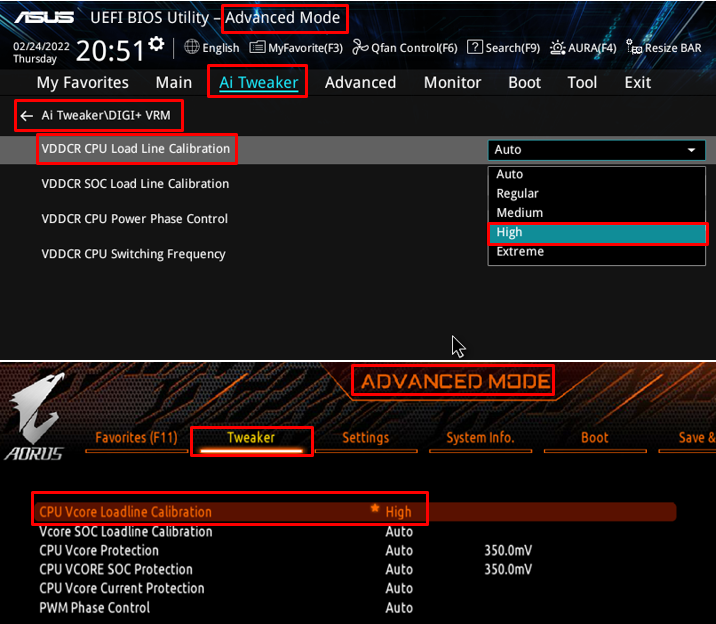Click 350.0mV beside CPU VCORE SOC Protection
The image size is (716, 624).
[508, 570]
